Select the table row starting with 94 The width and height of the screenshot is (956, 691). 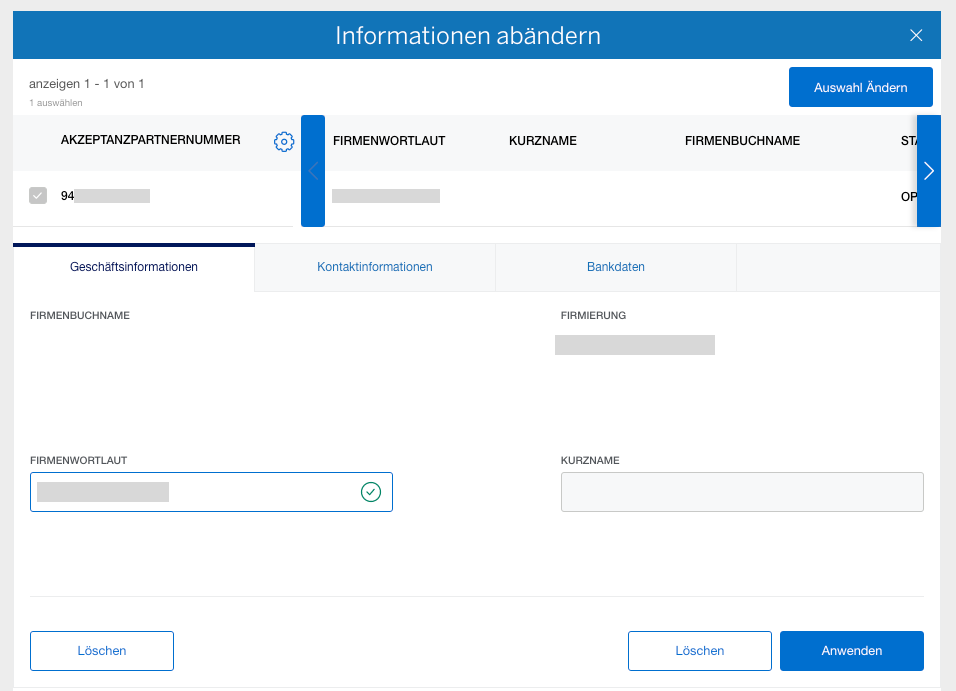[x=150, y=195]
